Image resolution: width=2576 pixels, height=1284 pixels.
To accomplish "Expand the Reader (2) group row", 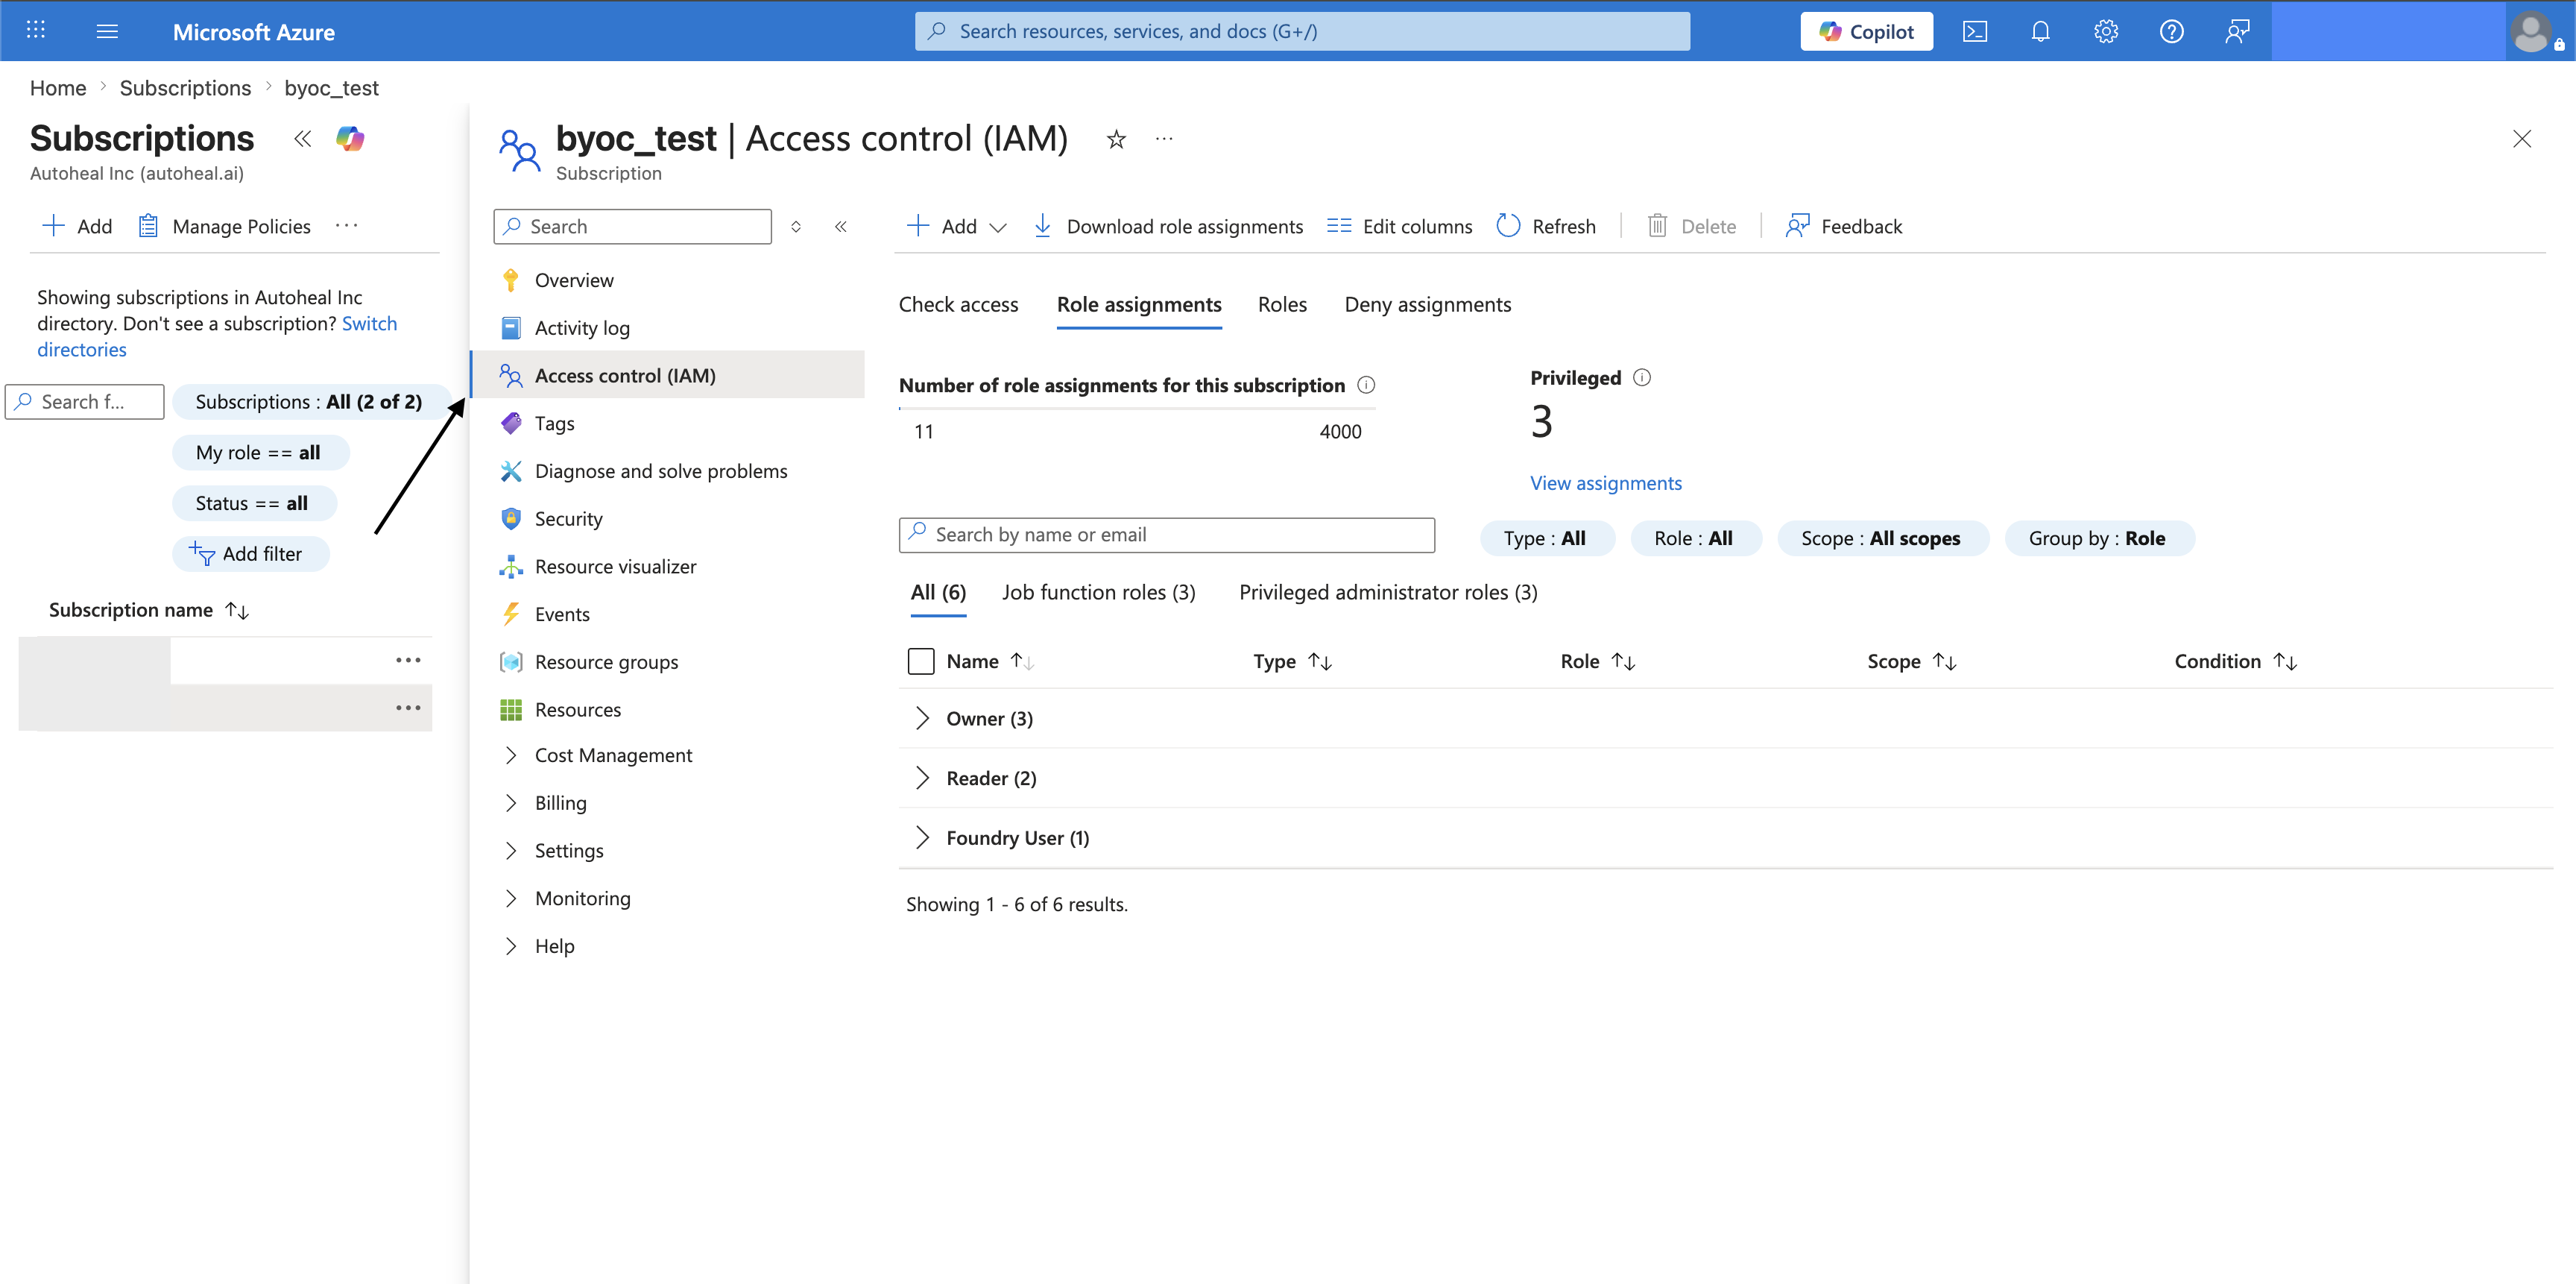I will [x=922, y=778].
